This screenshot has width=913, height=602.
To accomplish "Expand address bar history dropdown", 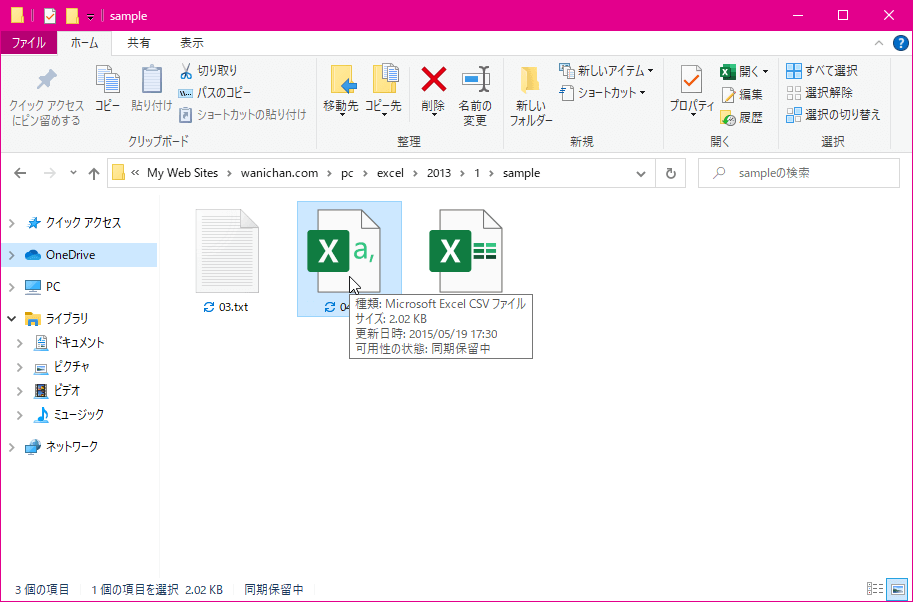I will coord(641,173).
